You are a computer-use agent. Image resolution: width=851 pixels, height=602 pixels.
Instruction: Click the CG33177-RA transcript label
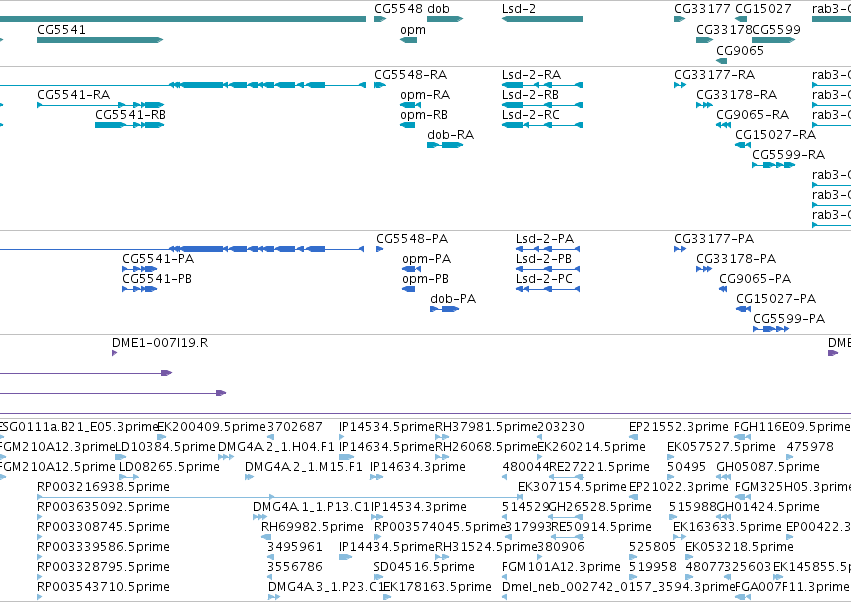(714, 74)
